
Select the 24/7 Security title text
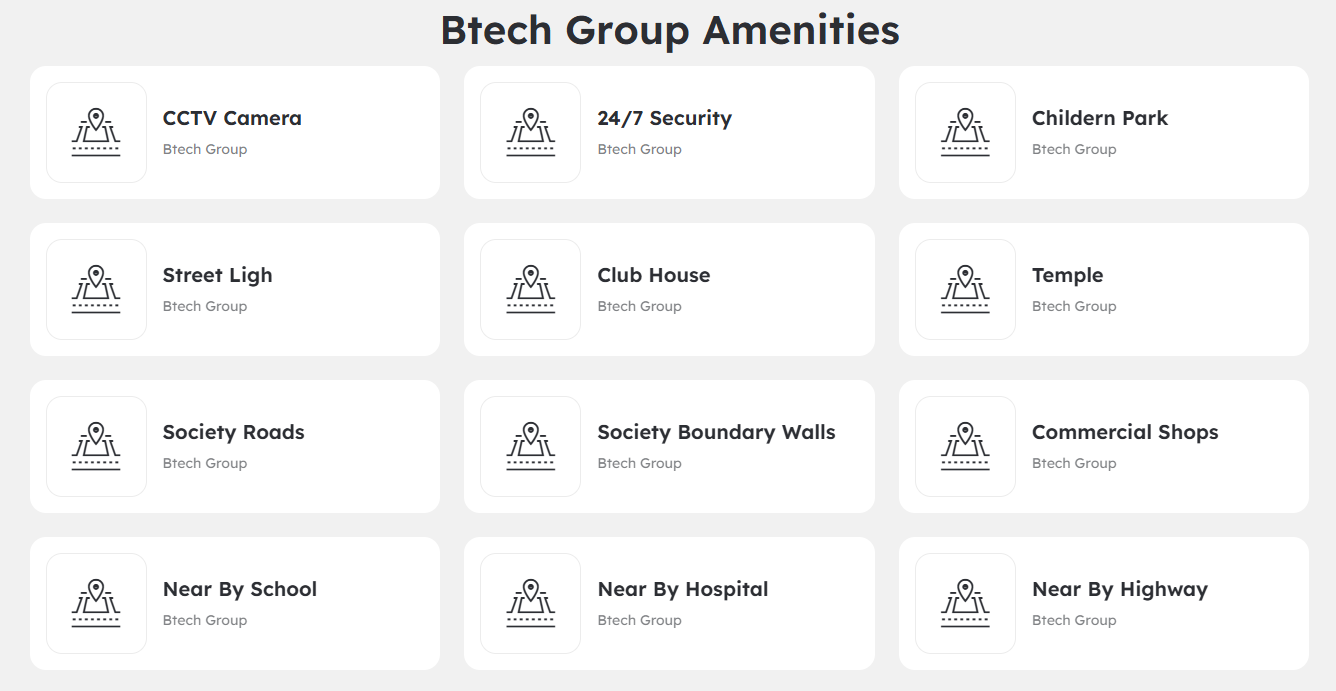(x=664, y=118)
